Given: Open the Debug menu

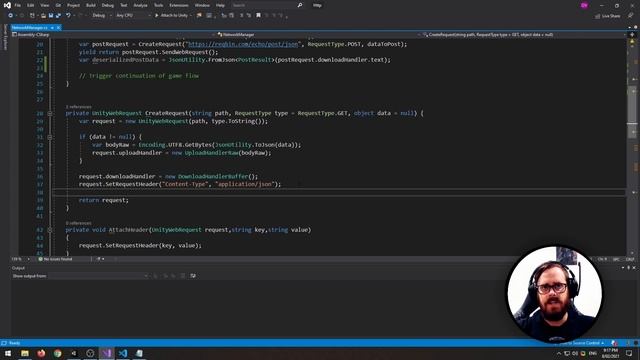Looking at the screenshot, I should (108, 5).
